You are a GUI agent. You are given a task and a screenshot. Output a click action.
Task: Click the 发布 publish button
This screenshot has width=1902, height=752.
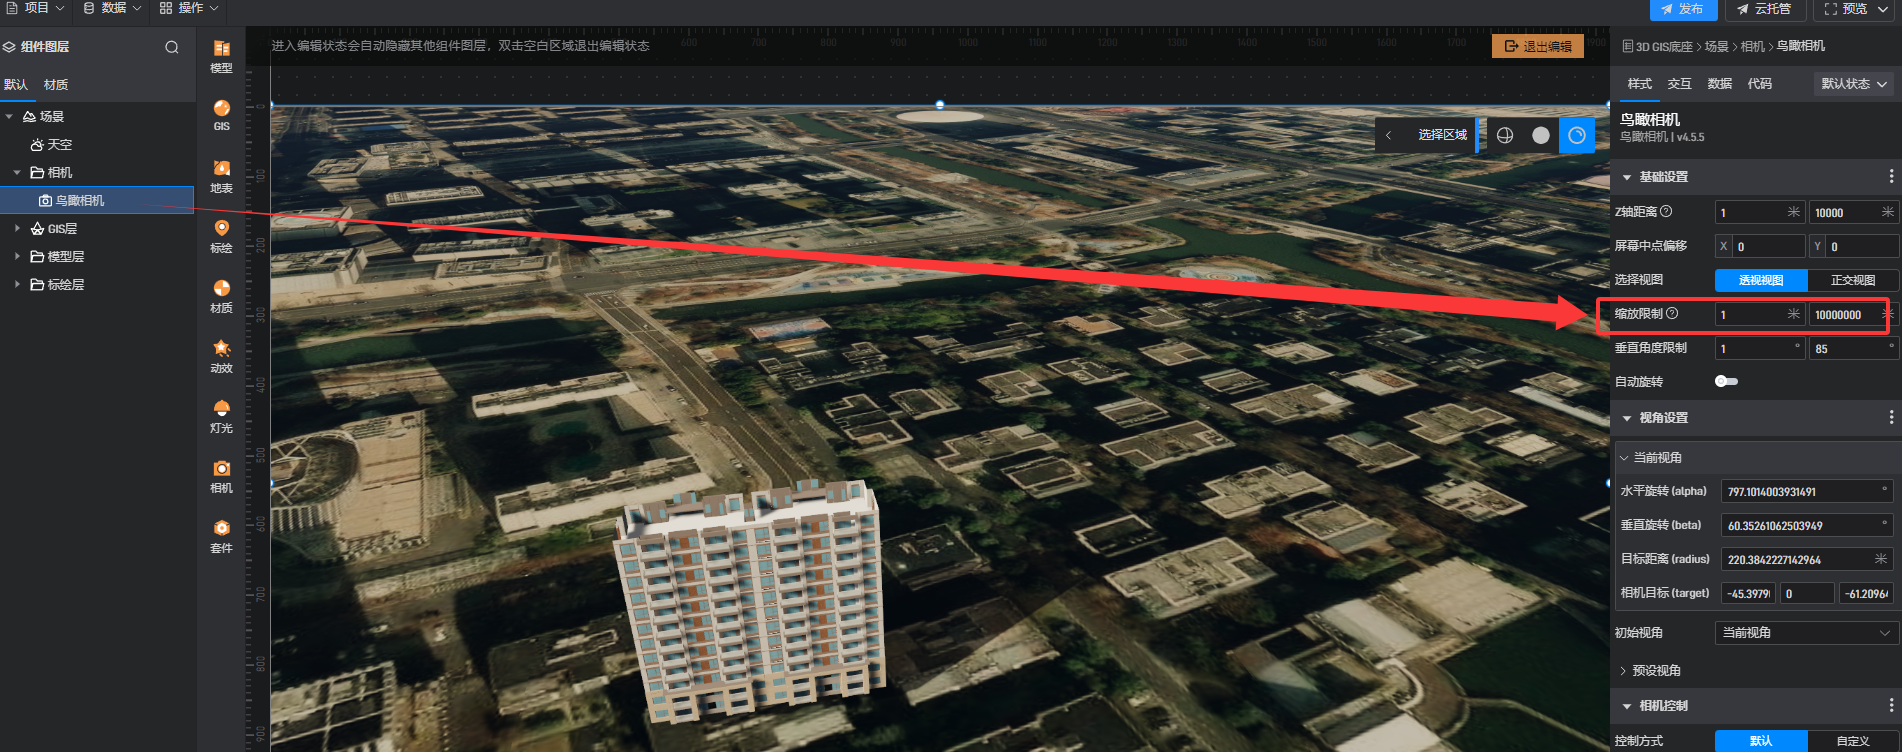point(1683,9)
